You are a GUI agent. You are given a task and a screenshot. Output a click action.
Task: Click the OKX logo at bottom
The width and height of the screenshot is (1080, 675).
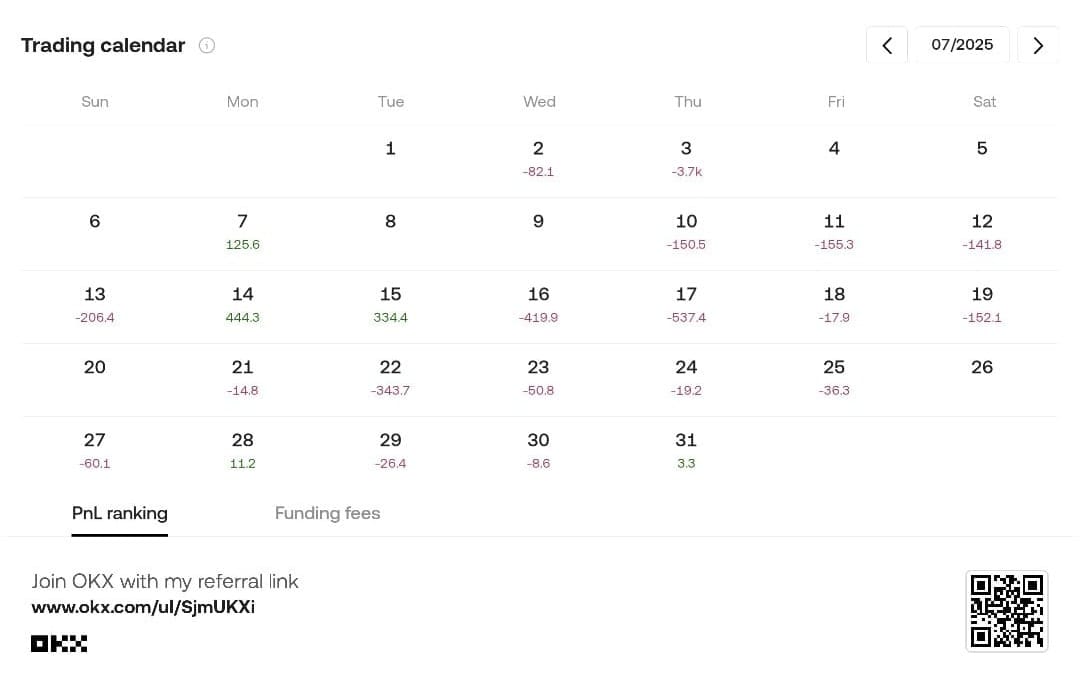pyautogui.click(x=59, y=643)
